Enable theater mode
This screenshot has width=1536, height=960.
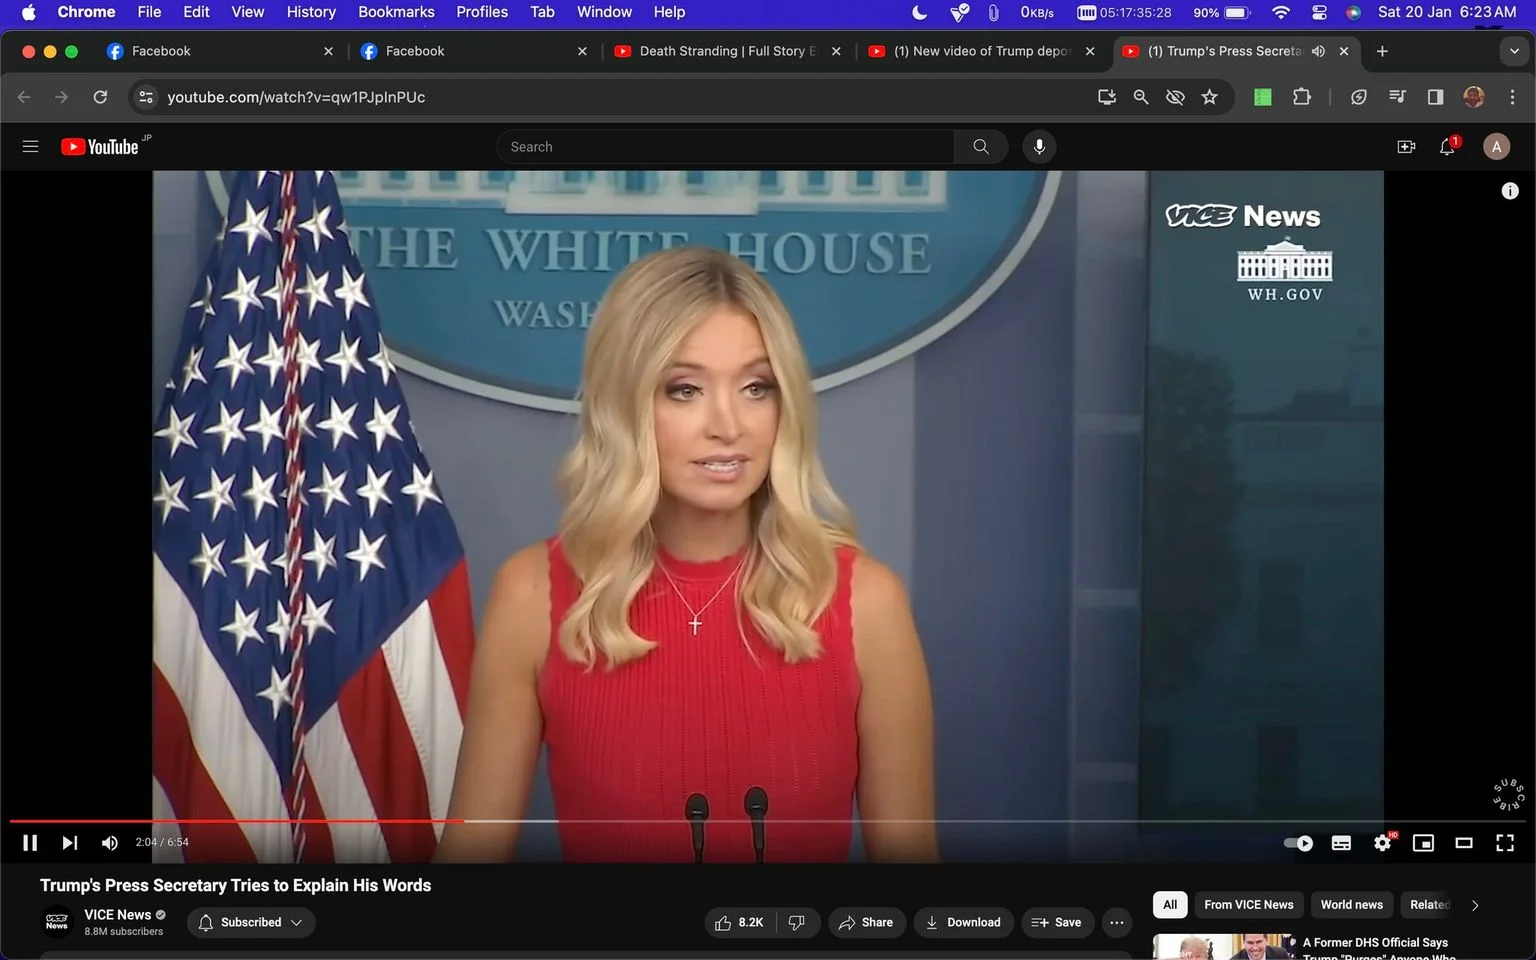pos(1464,843)
